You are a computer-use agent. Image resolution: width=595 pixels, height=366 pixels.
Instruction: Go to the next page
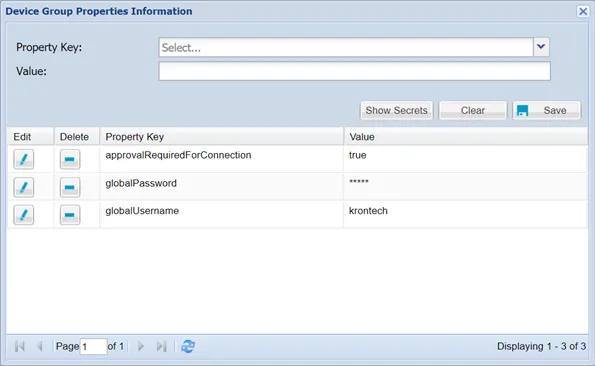[140, 346]
